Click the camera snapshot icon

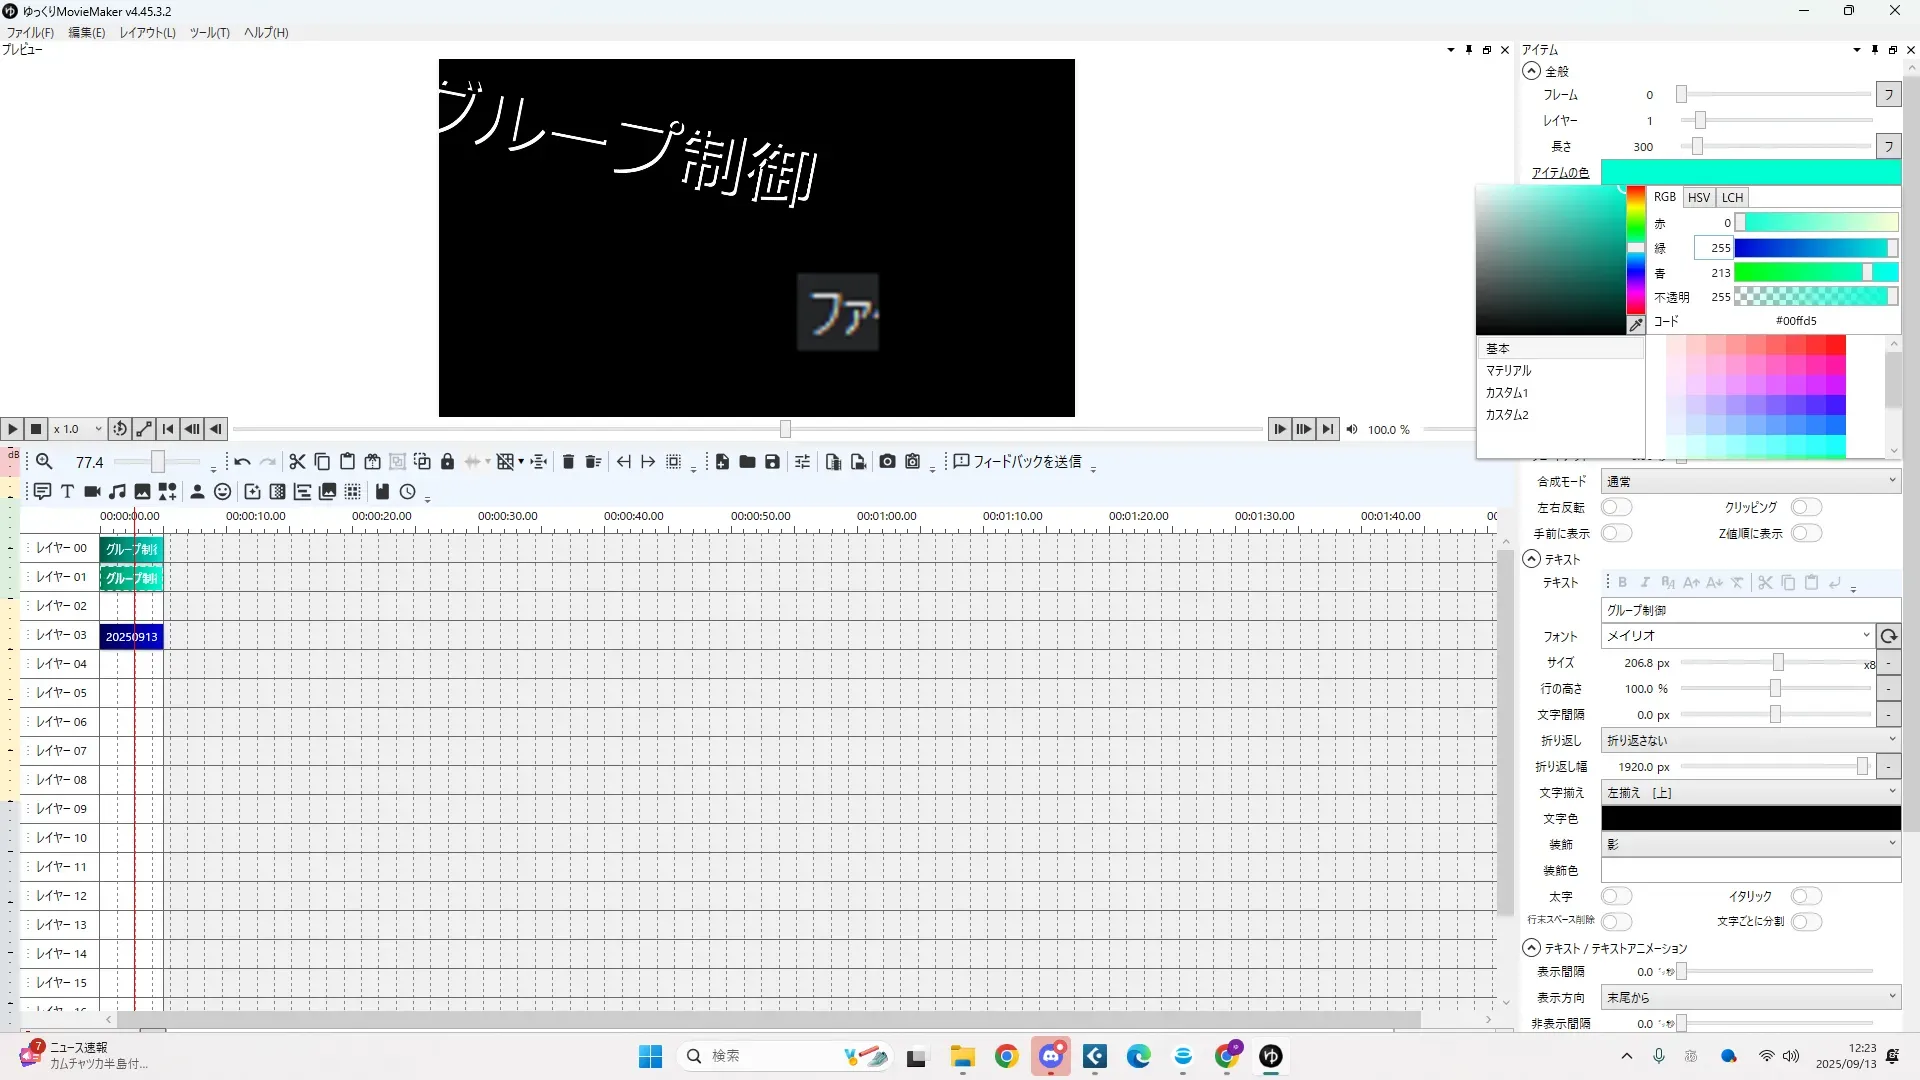(x=887, y=462)
